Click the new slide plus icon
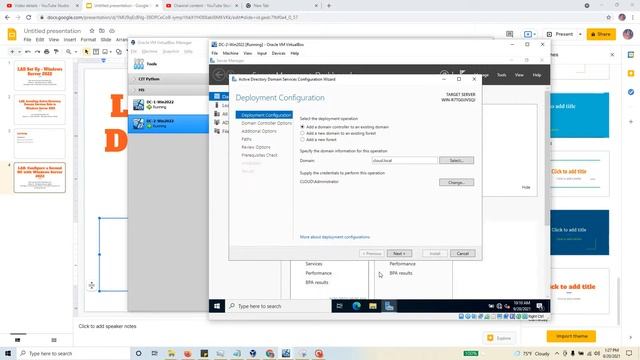 [x=12, y=52]
